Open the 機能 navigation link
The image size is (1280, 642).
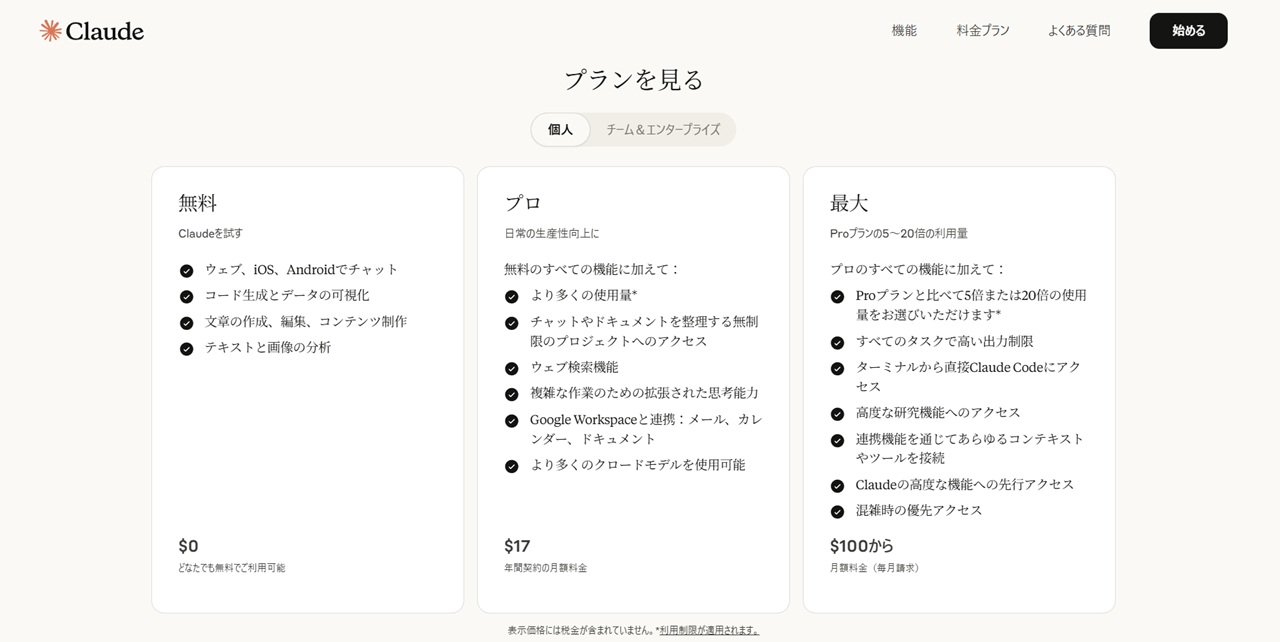click(904, 31)
